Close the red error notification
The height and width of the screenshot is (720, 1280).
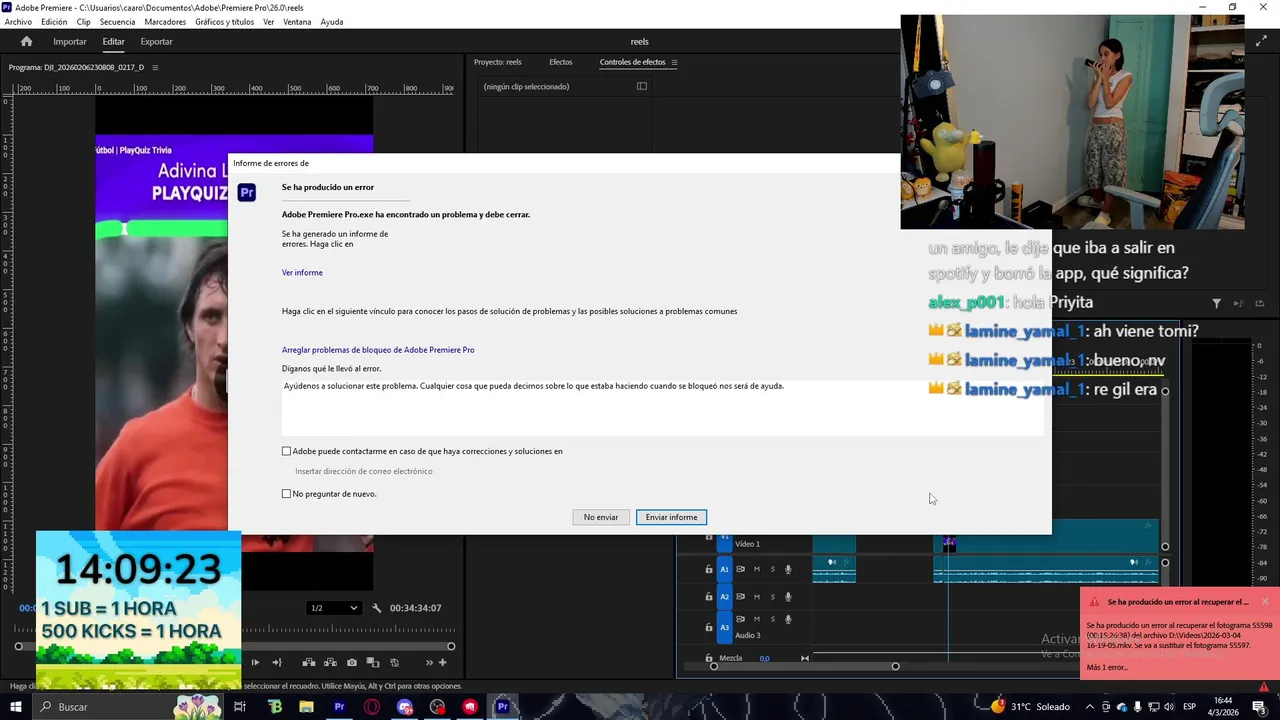[x=1265, y=601]
